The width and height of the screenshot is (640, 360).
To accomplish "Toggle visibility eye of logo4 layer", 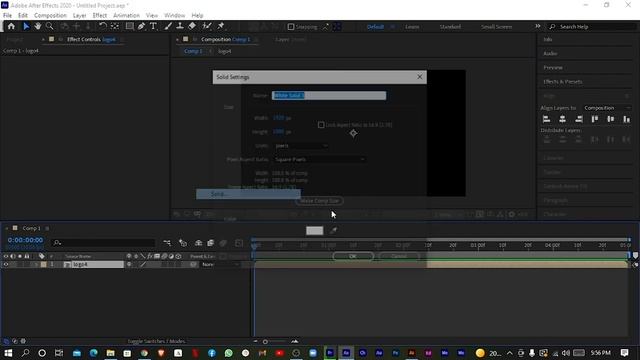I will (6, 264).
